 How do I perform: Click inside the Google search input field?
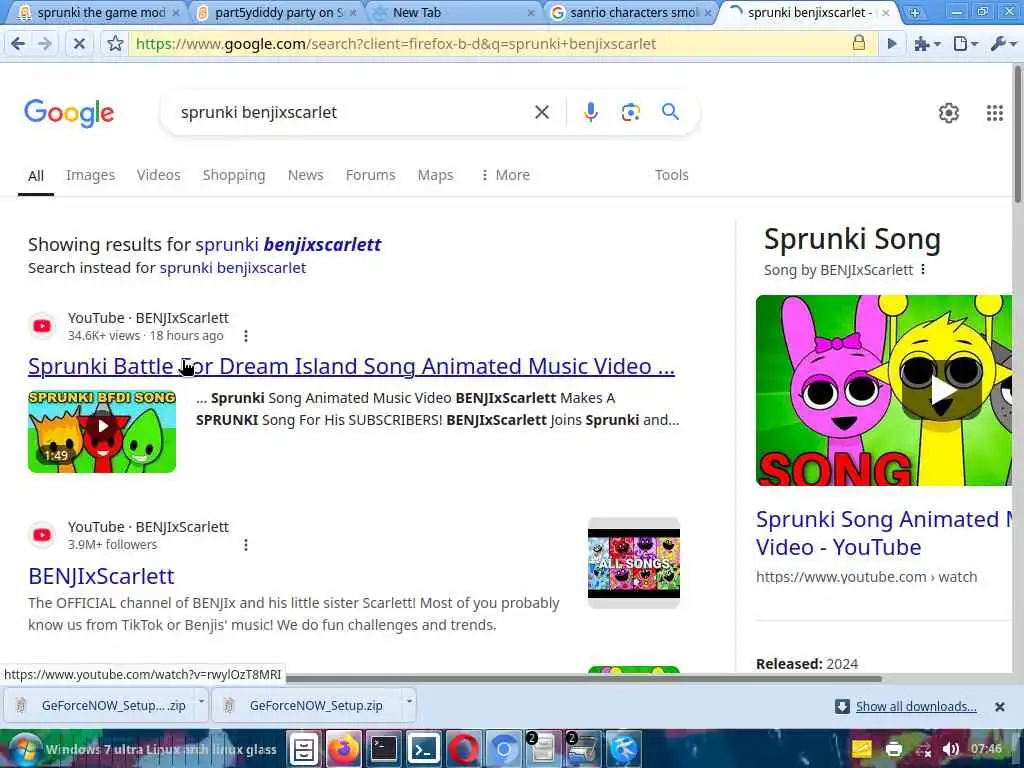click(353, 112)
